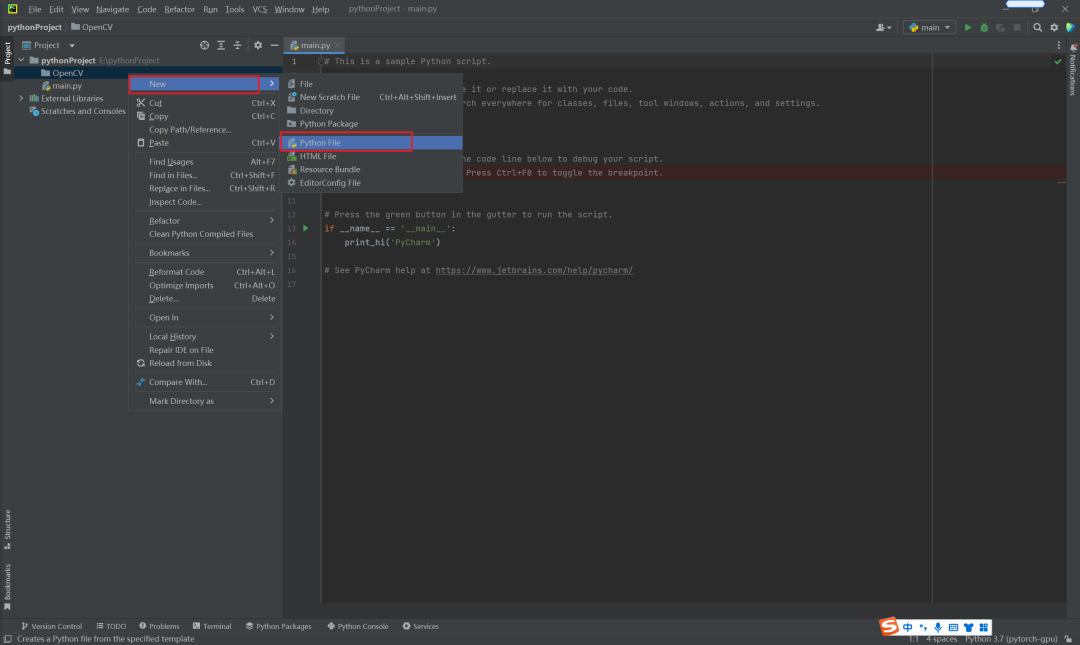Select main.py in the project tree
1080x645 pixels.
click(67, 86)
